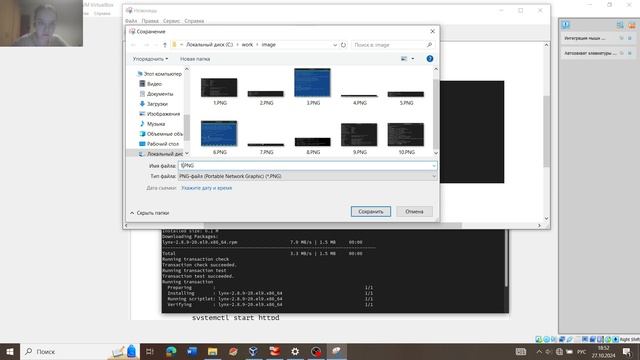Open File Explorer from taskbar
Screen dimensions: 640x360
pos(212,351)
